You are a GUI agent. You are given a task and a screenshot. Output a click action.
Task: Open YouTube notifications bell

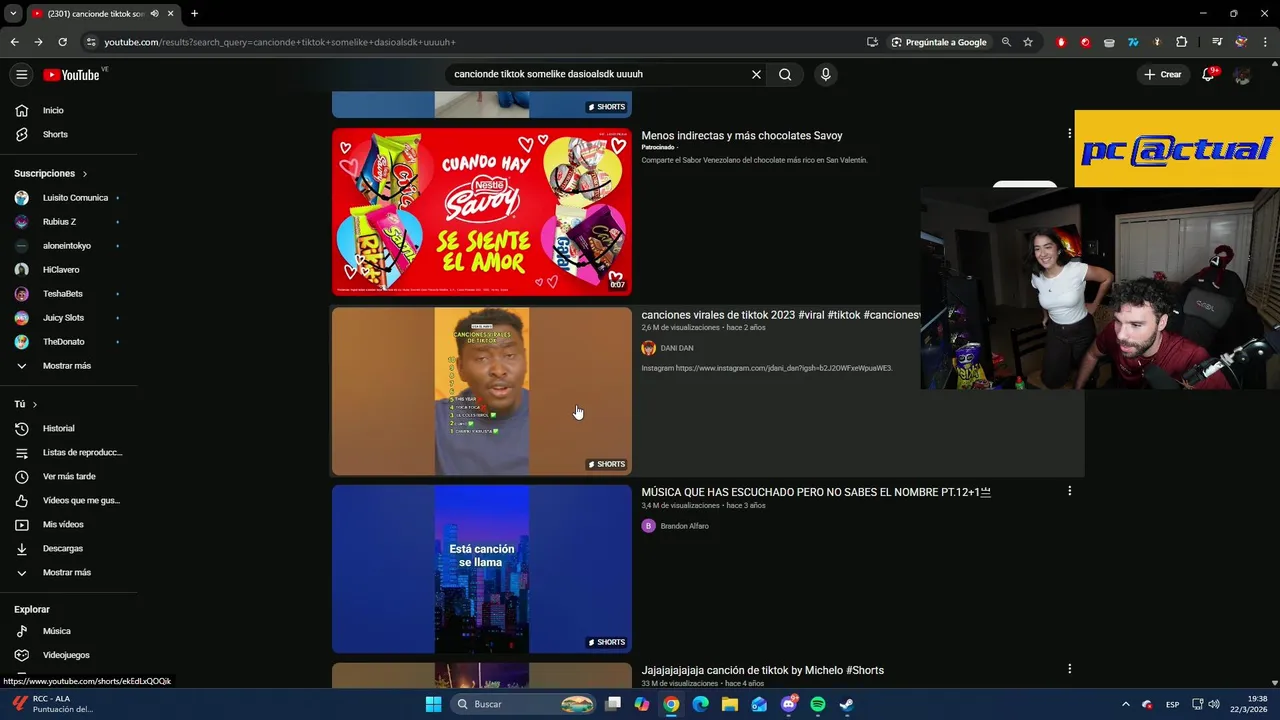tap(1208, 75)
